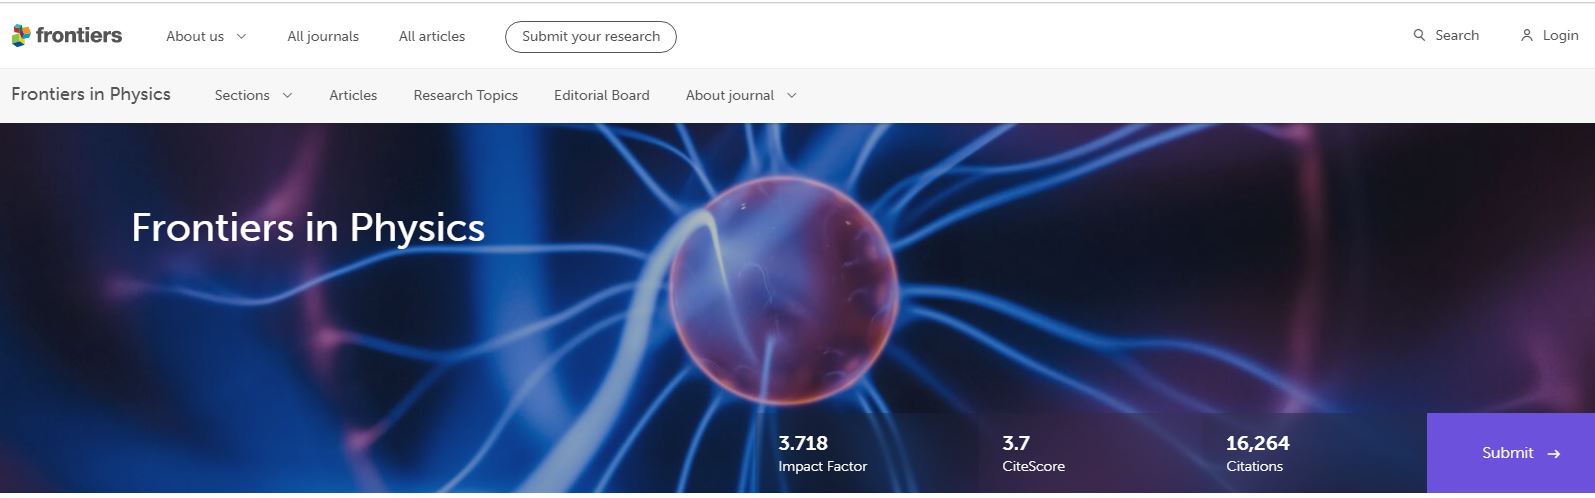Image resolution: width=1595 pixels, height=498 pixels.
Task: Click the Login text link
Action: [1560, 35]
